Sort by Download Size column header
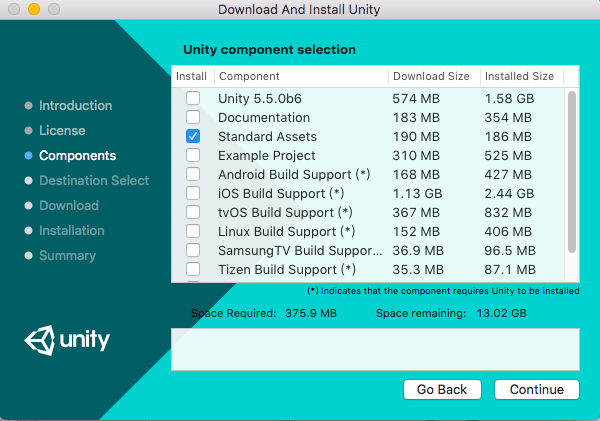Screen dimensions: 600x421 click(x=431, y=76)
